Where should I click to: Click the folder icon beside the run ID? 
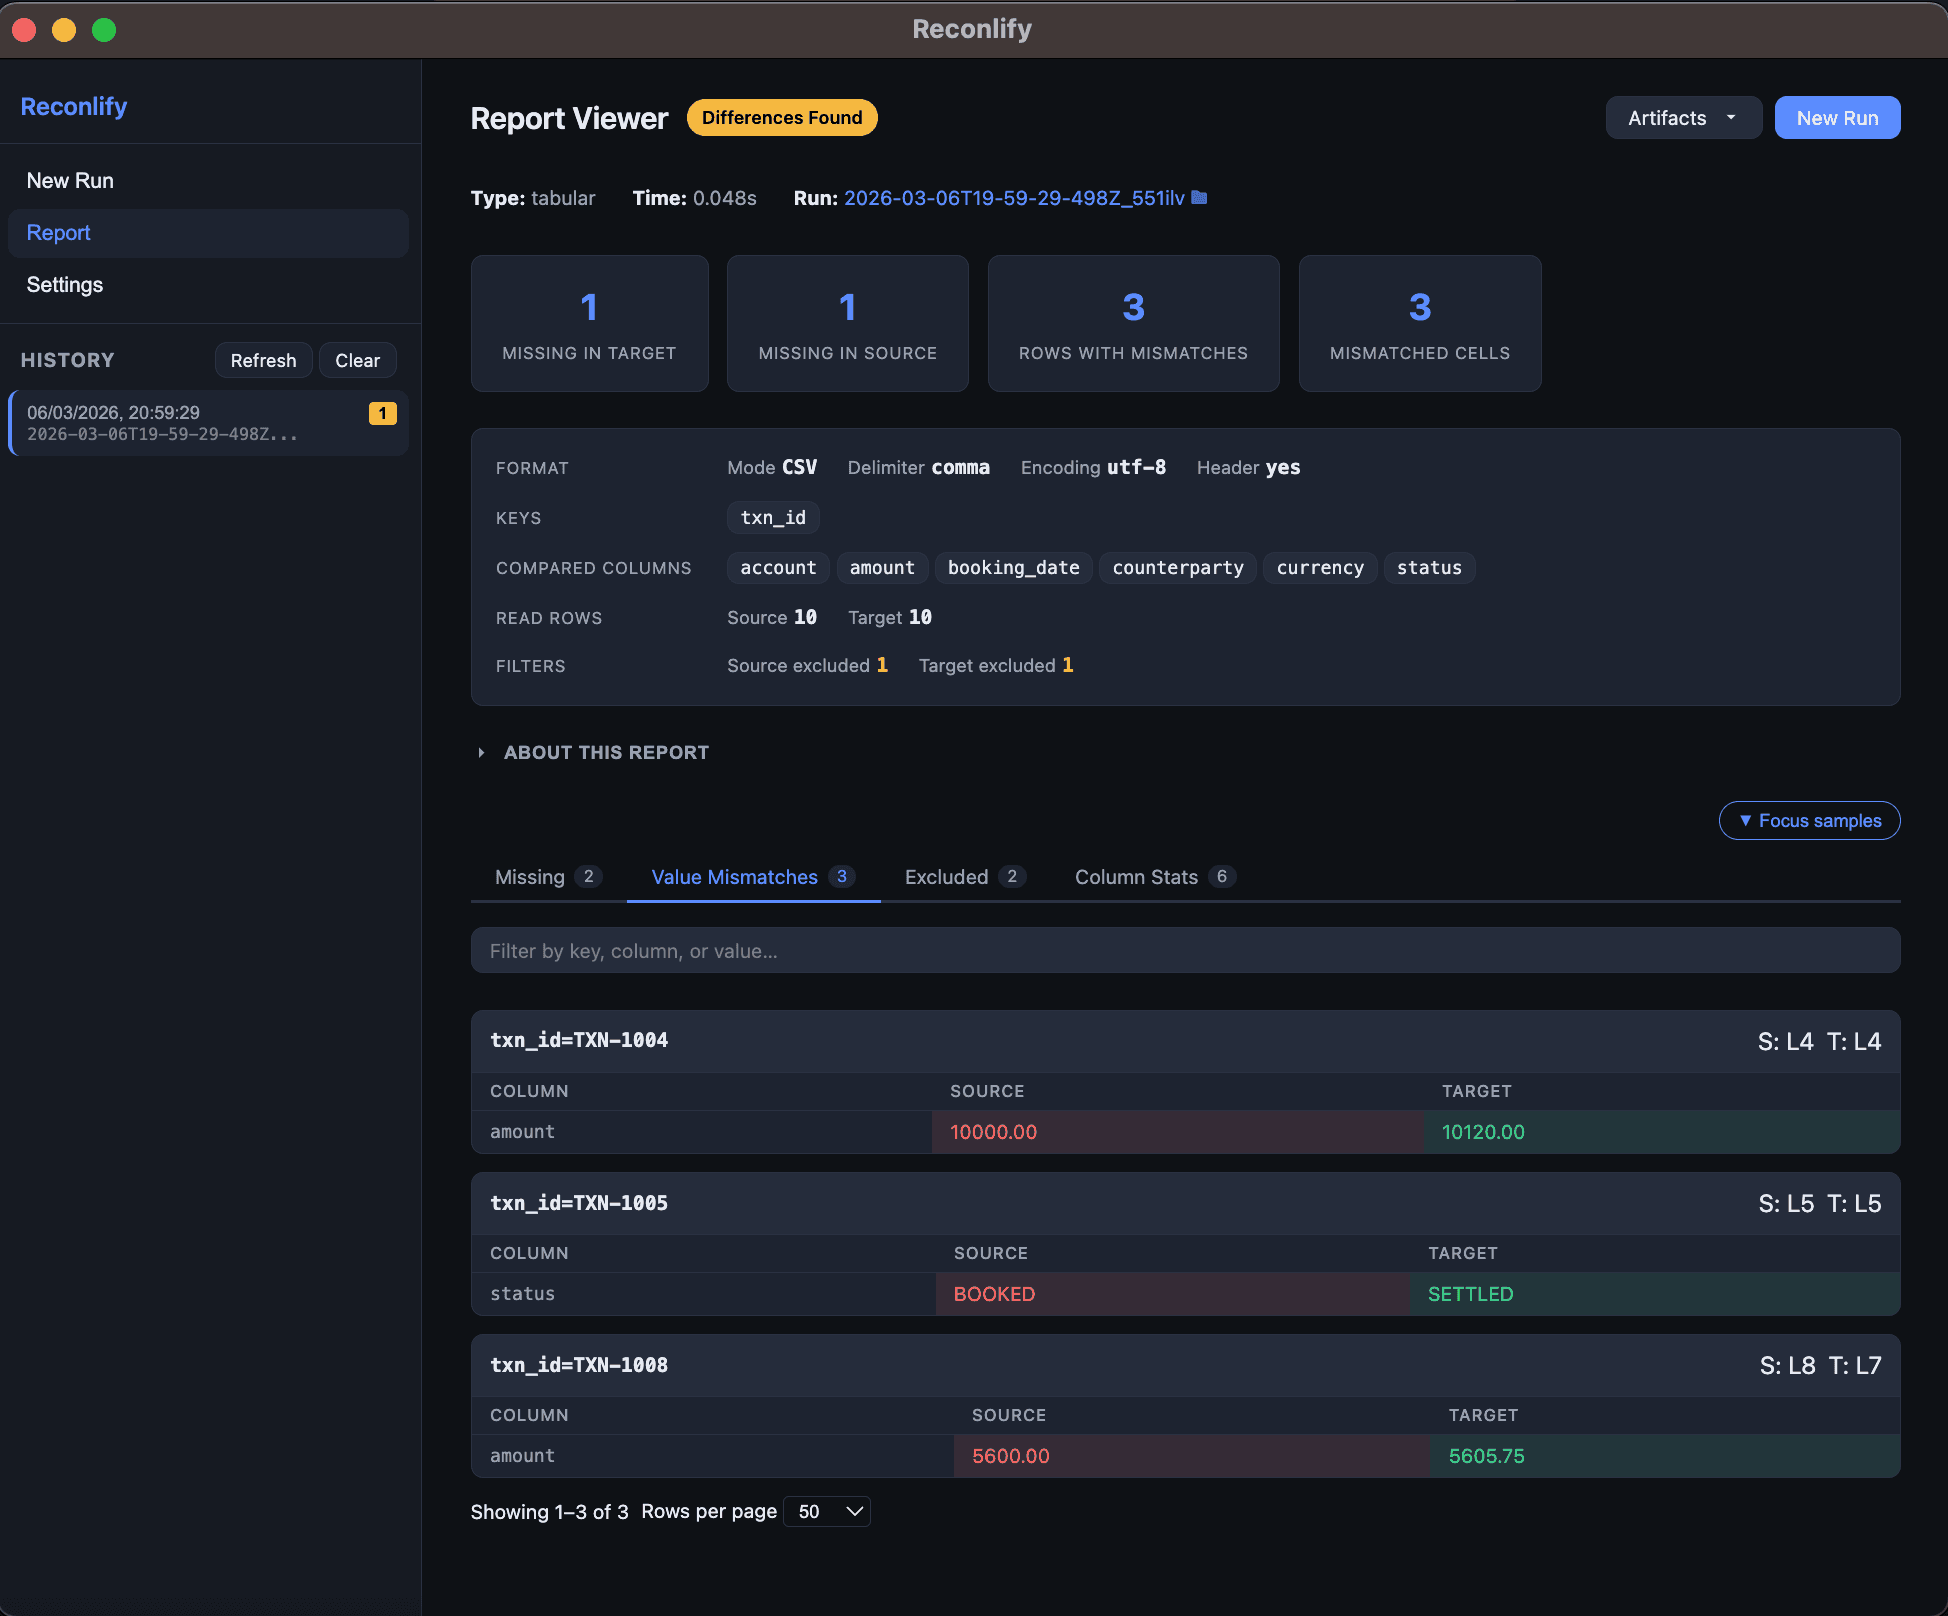click(1200, 198)
